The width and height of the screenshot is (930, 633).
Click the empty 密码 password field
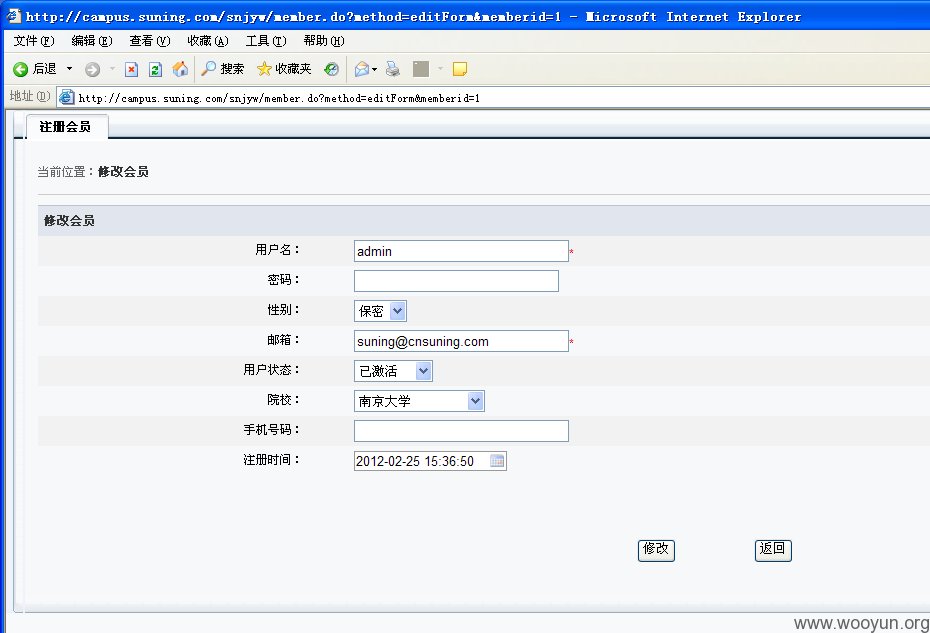tap(456, 281)
